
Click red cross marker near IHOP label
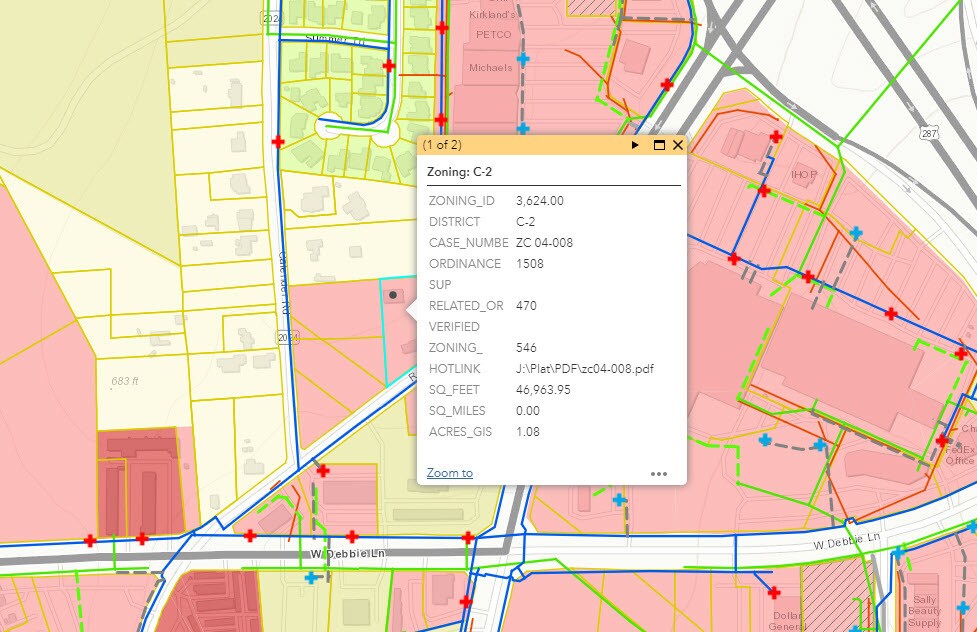click(x=763, y=190)
